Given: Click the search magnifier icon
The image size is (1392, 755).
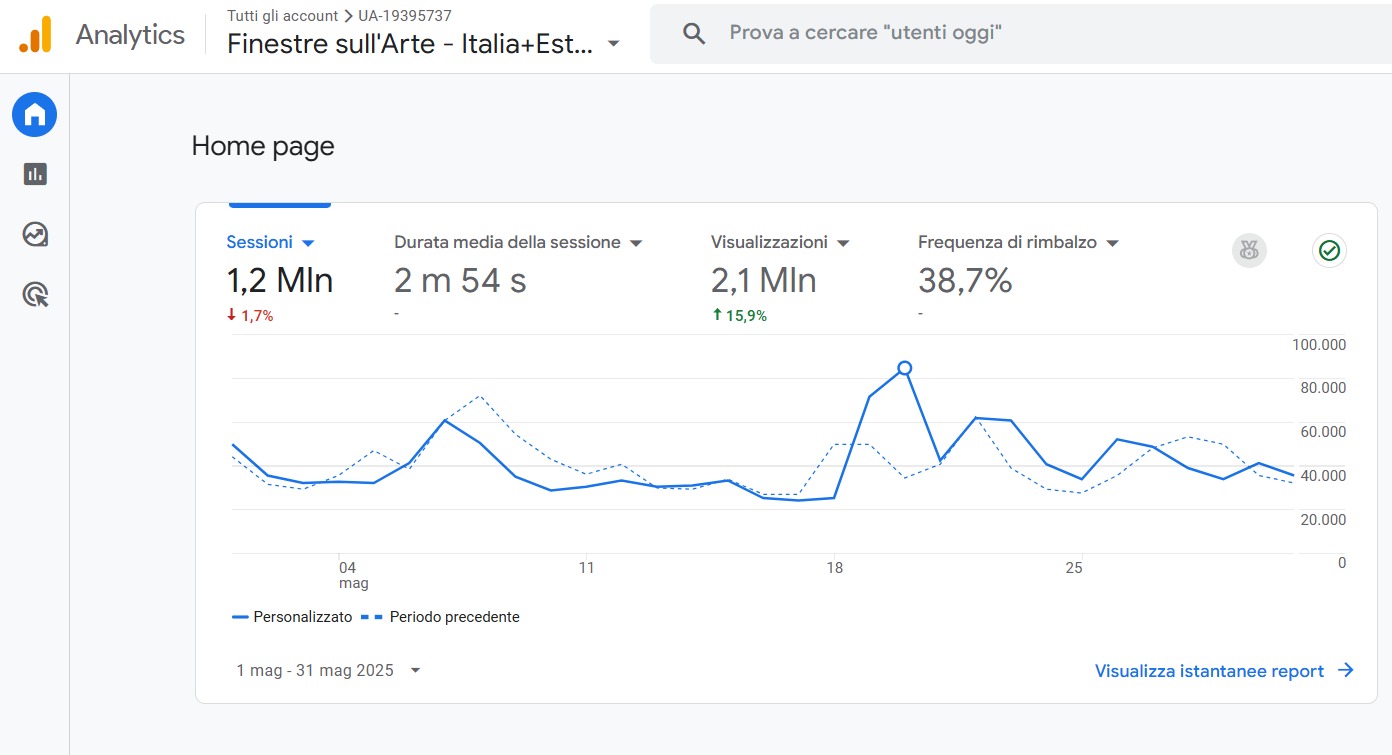Looking at the screenshot, I should point(694,33).
